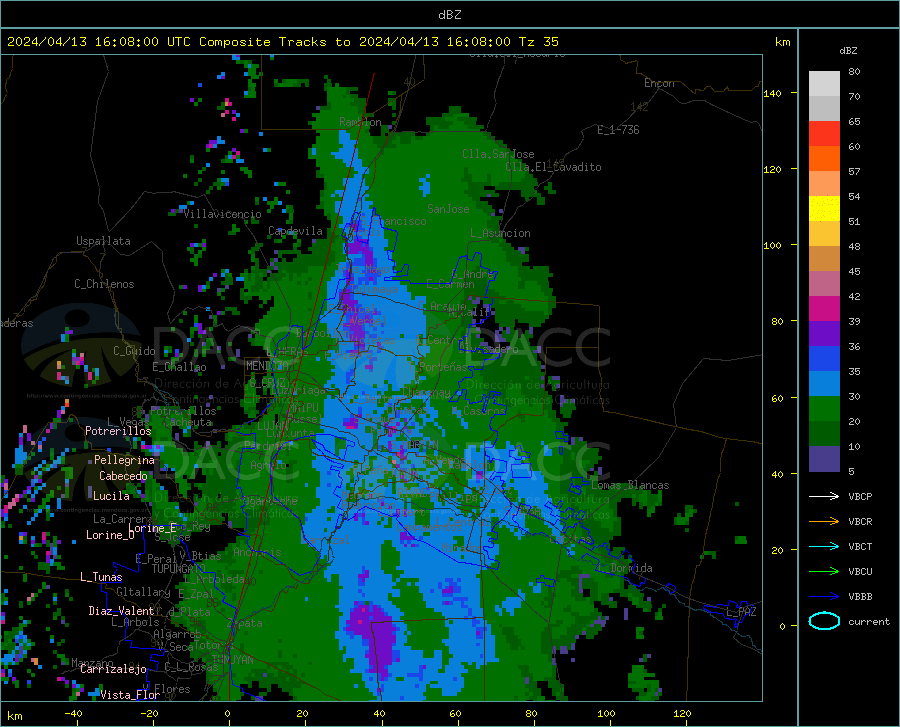This screenshot has height=727, width=900.
Task: Click the Cabecedo map label
Action: 123,476
